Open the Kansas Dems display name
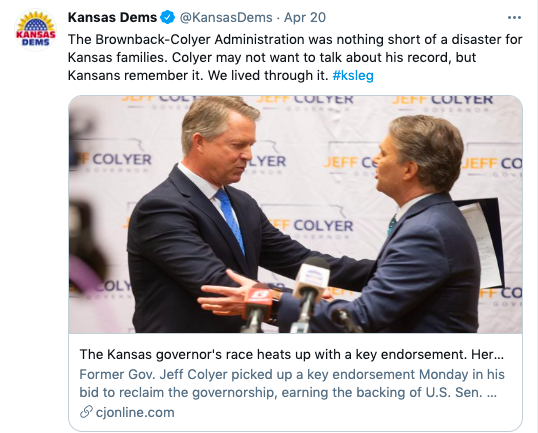 (x=112, y=17)
